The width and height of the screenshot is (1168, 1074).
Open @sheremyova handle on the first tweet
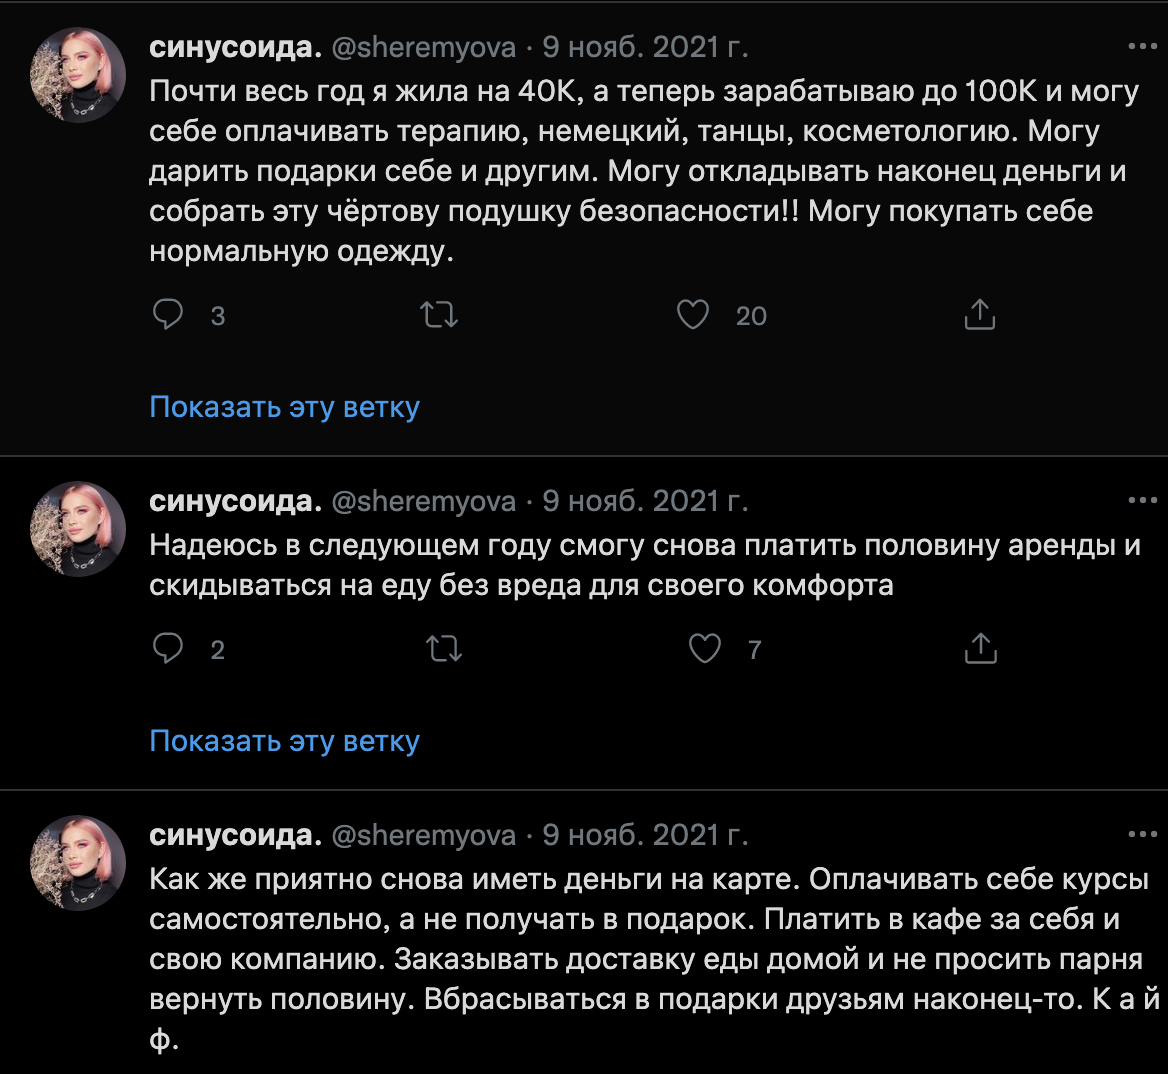click(423, 47)
